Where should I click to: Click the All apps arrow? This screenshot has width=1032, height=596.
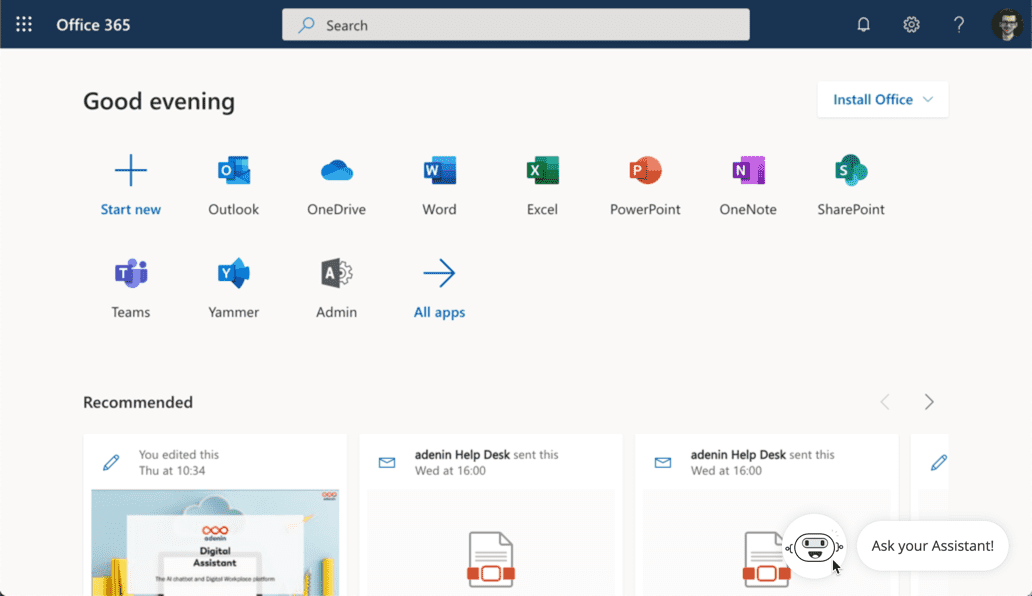439,273
